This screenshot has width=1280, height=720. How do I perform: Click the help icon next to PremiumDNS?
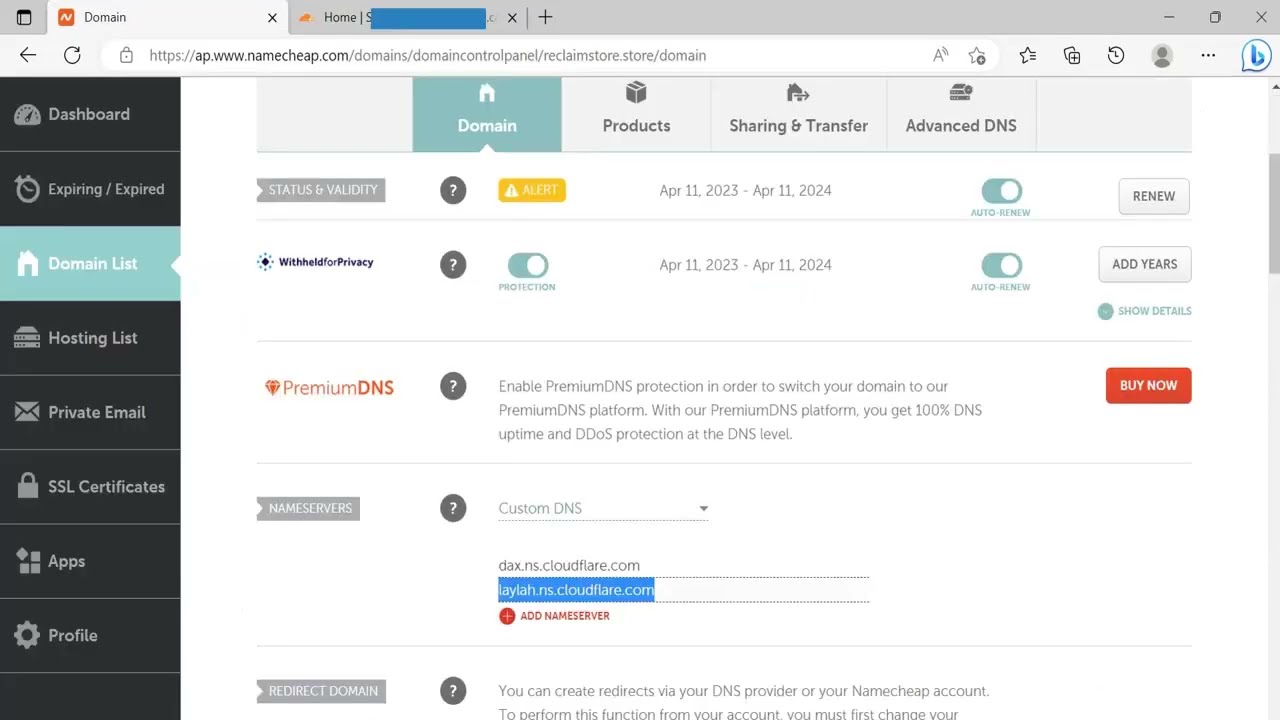point(453,386)
